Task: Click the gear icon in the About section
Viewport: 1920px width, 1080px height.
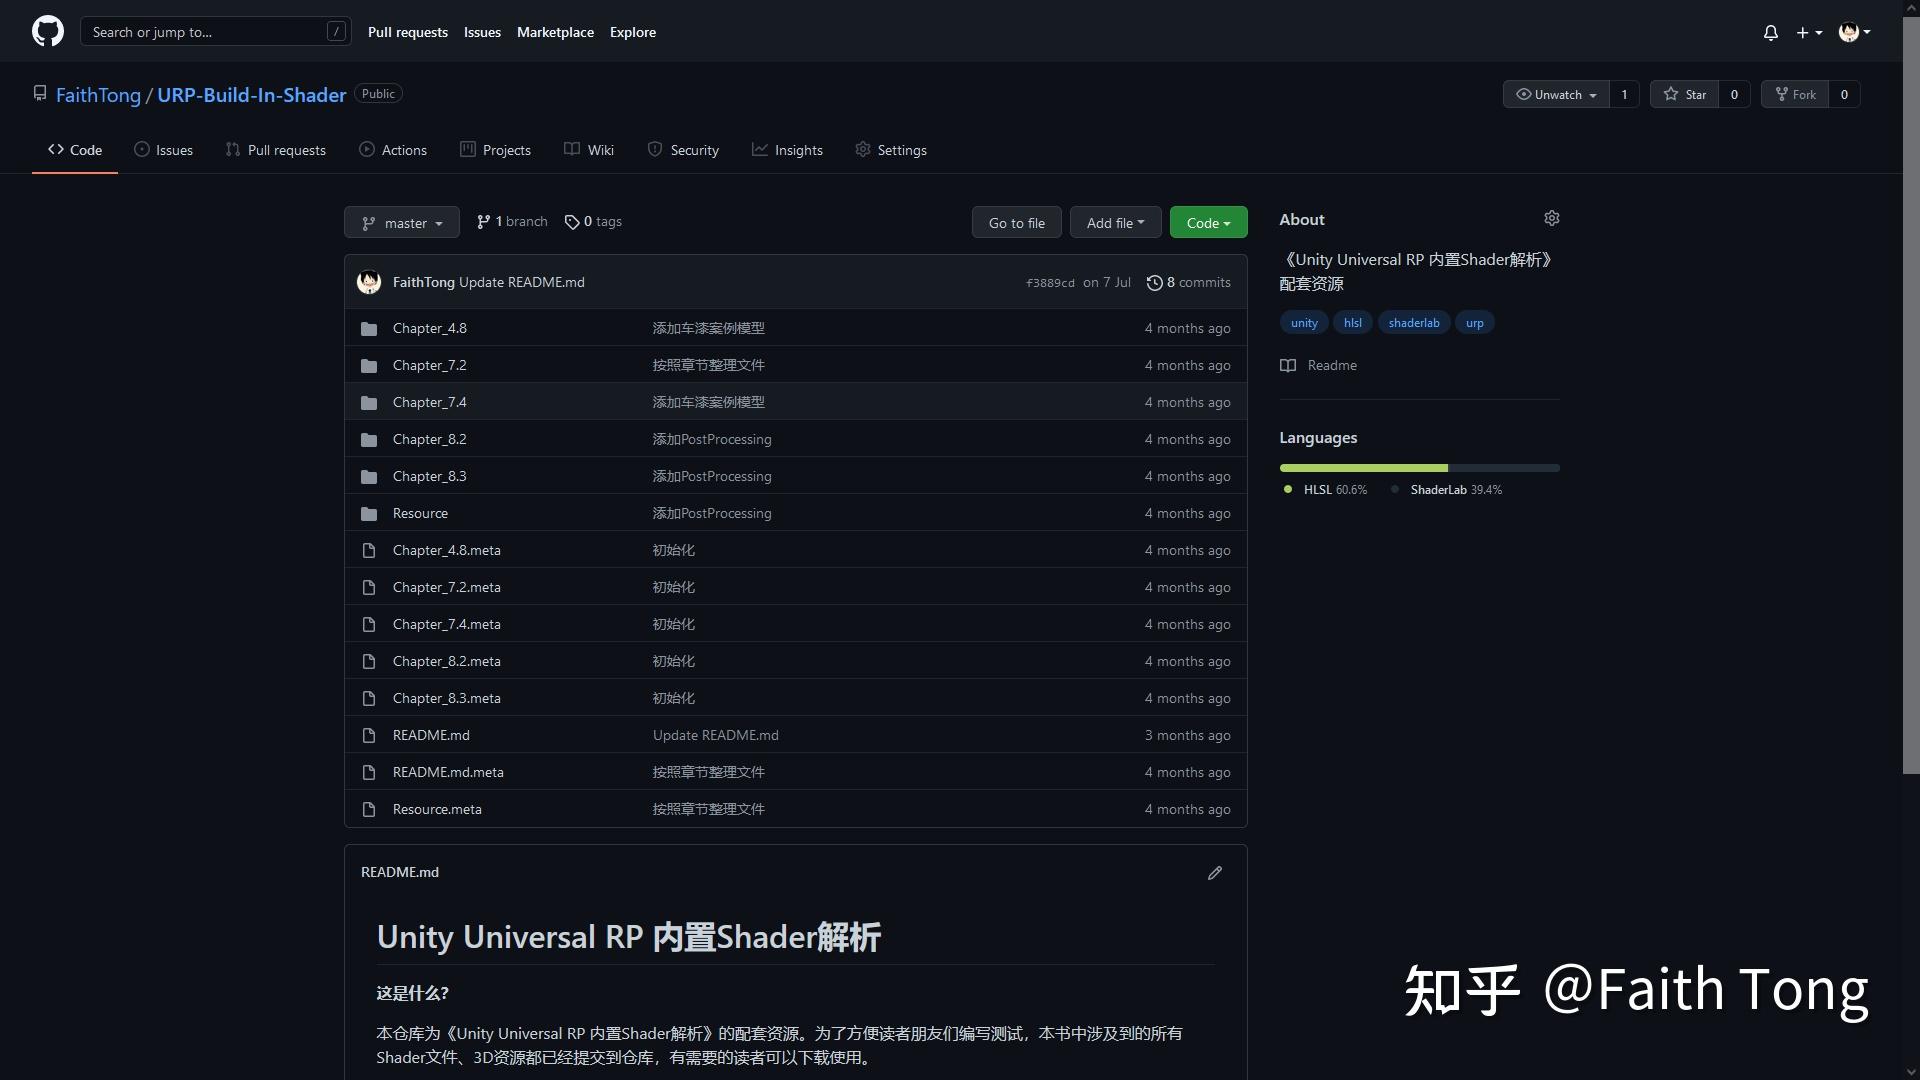Action: tap(1551, 218)
